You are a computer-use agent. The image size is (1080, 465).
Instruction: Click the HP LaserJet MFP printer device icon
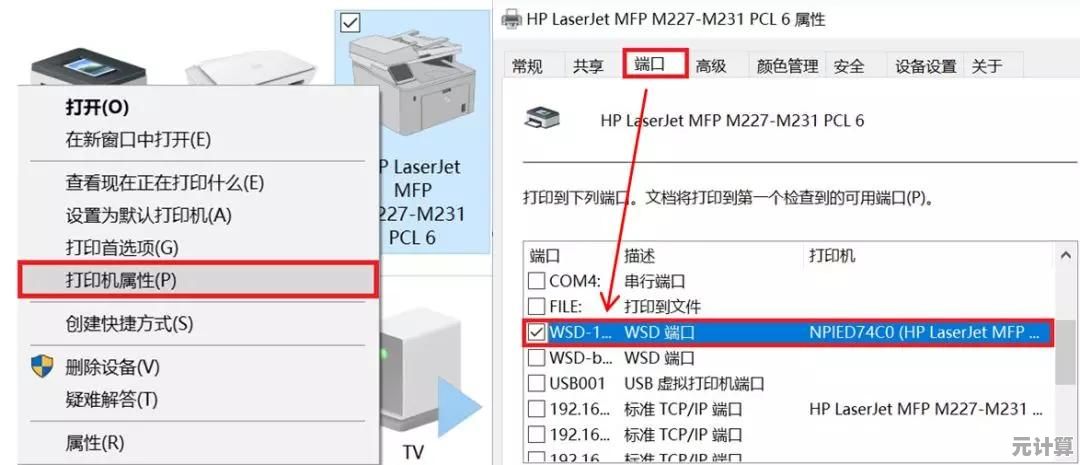click(x=411, y=84)
